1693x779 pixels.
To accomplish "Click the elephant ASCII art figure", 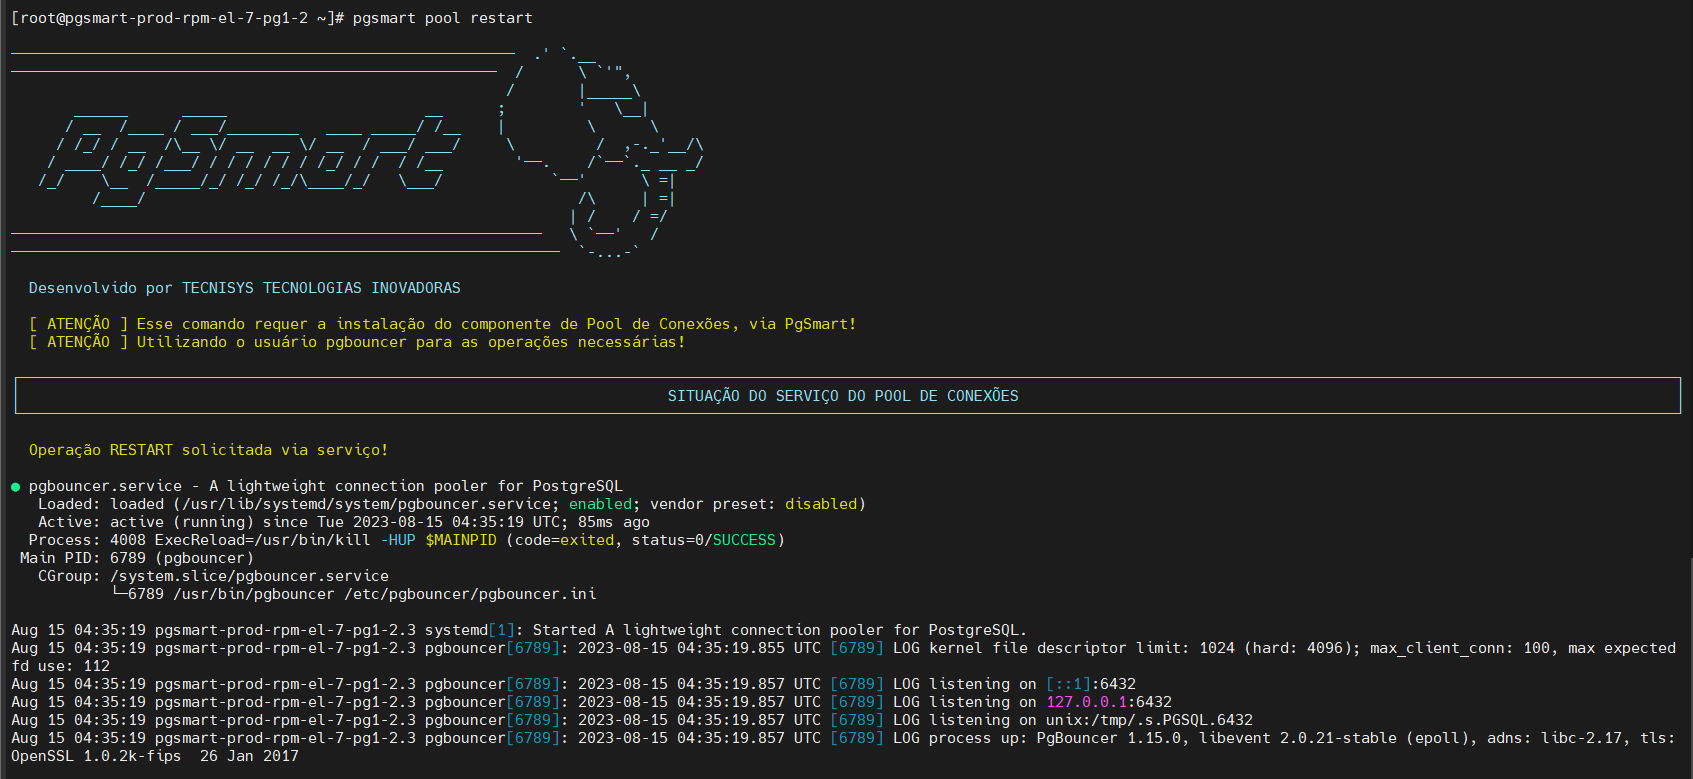I will (x=603, y=152).
